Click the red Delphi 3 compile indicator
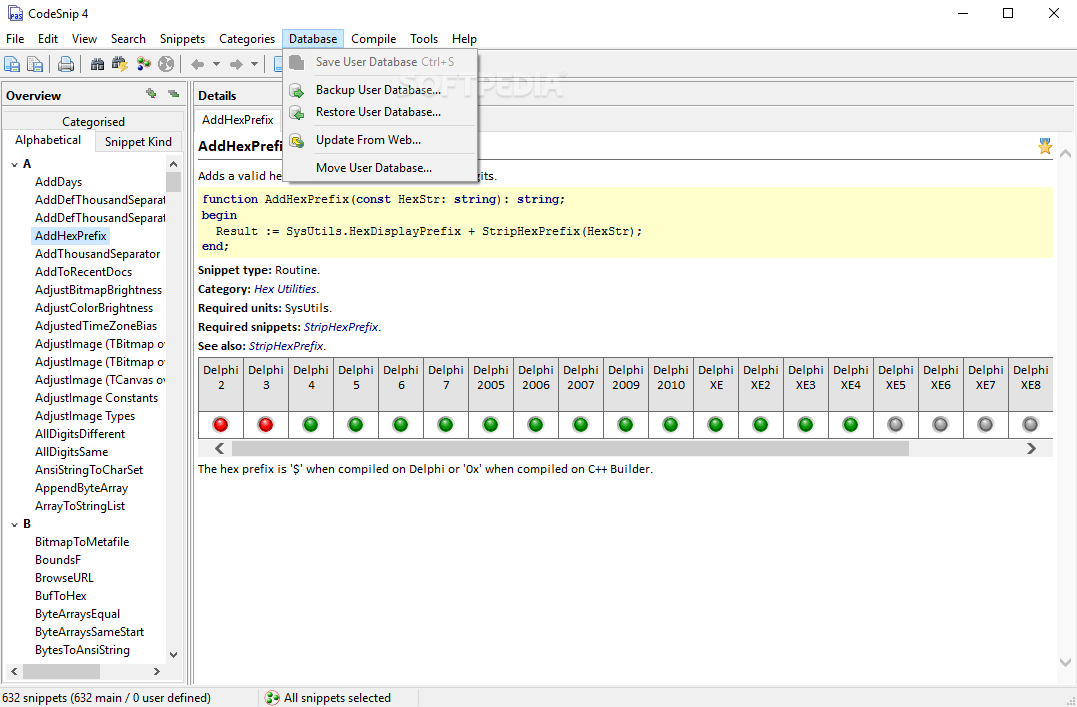 point(266,425)
